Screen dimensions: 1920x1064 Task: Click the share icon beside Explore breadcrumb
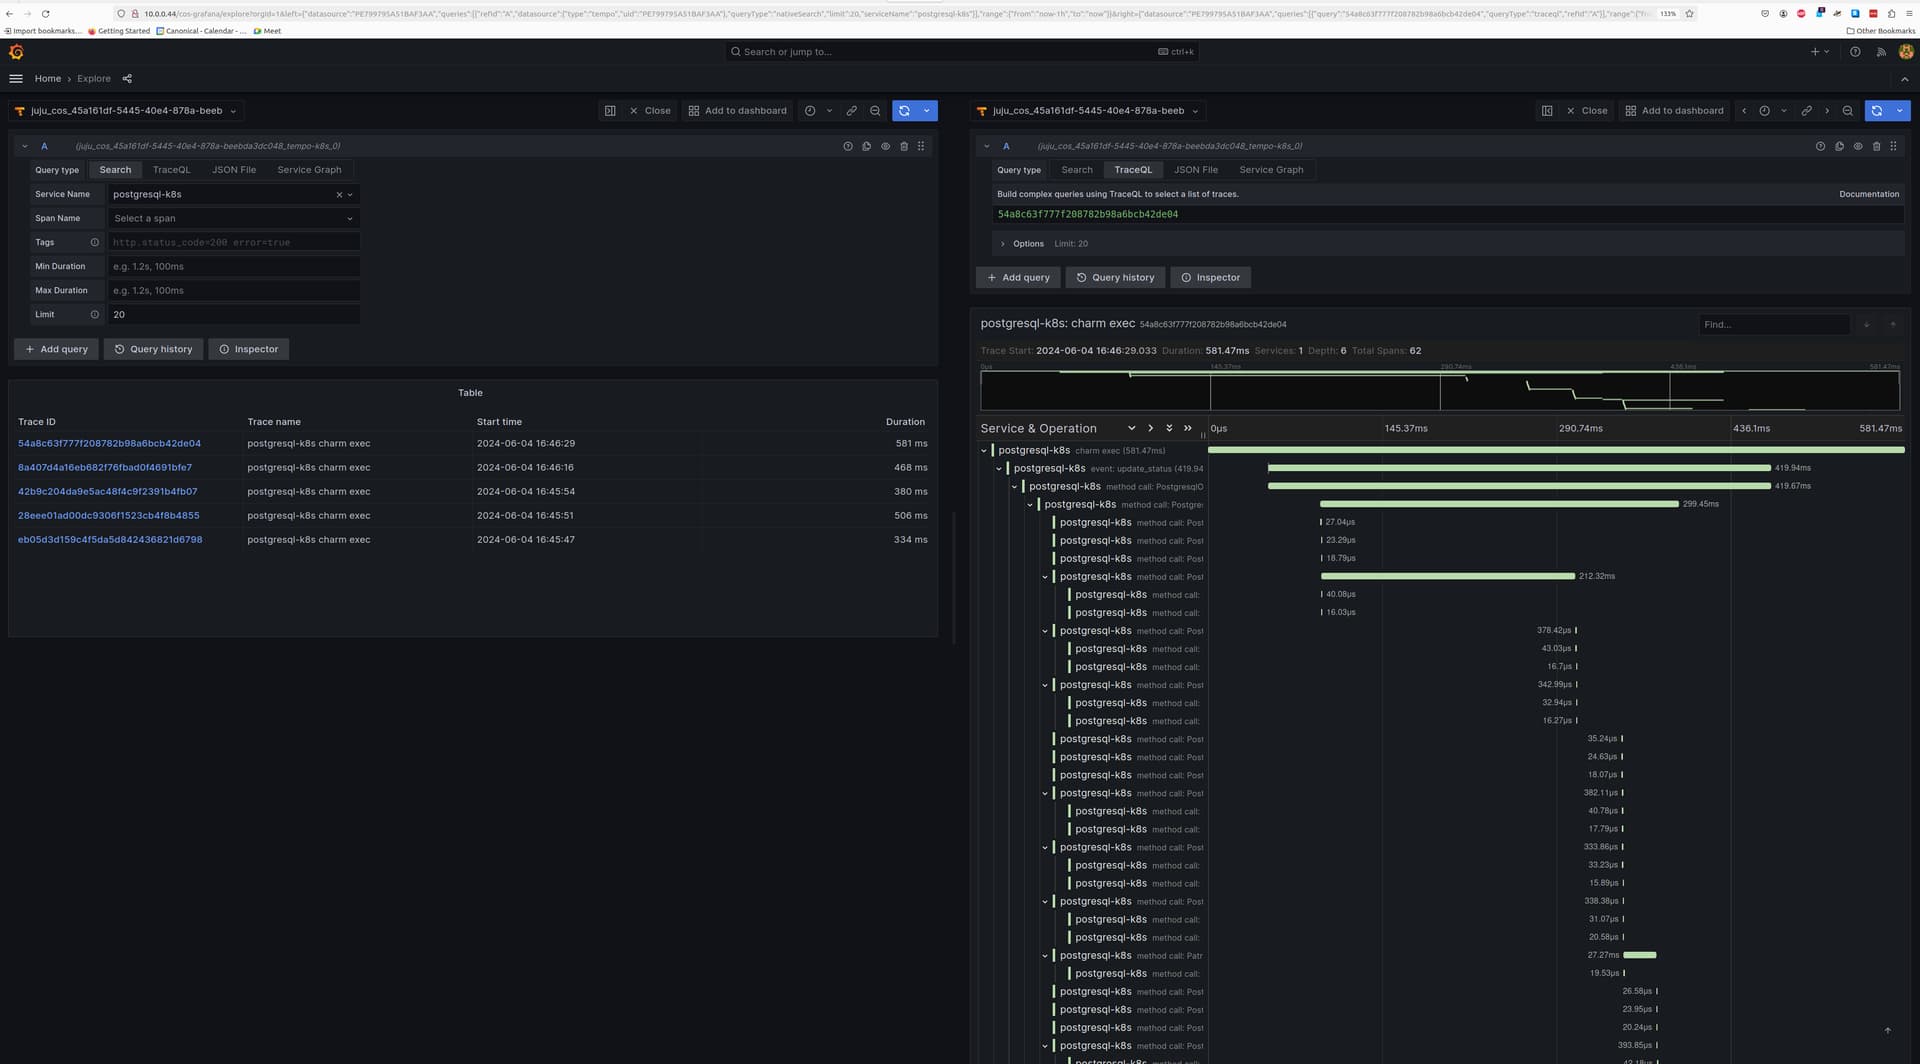click(x=127, y=79)
